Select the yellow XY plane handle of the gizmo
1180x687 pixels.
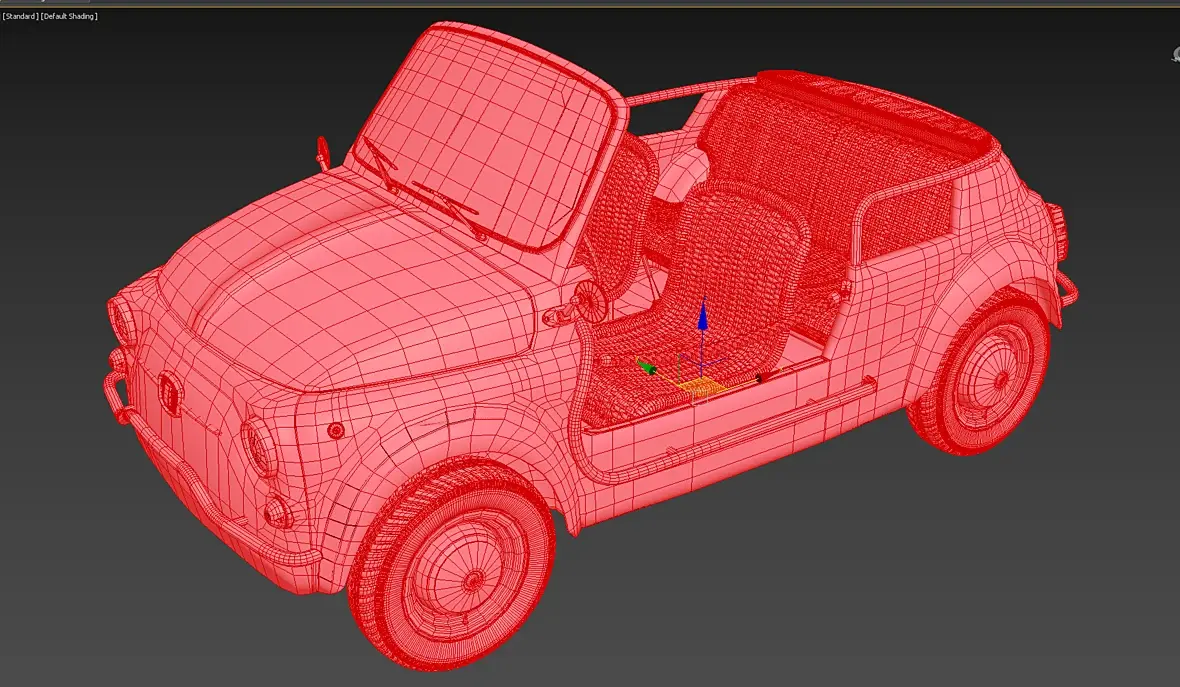(x=701, y=386)
